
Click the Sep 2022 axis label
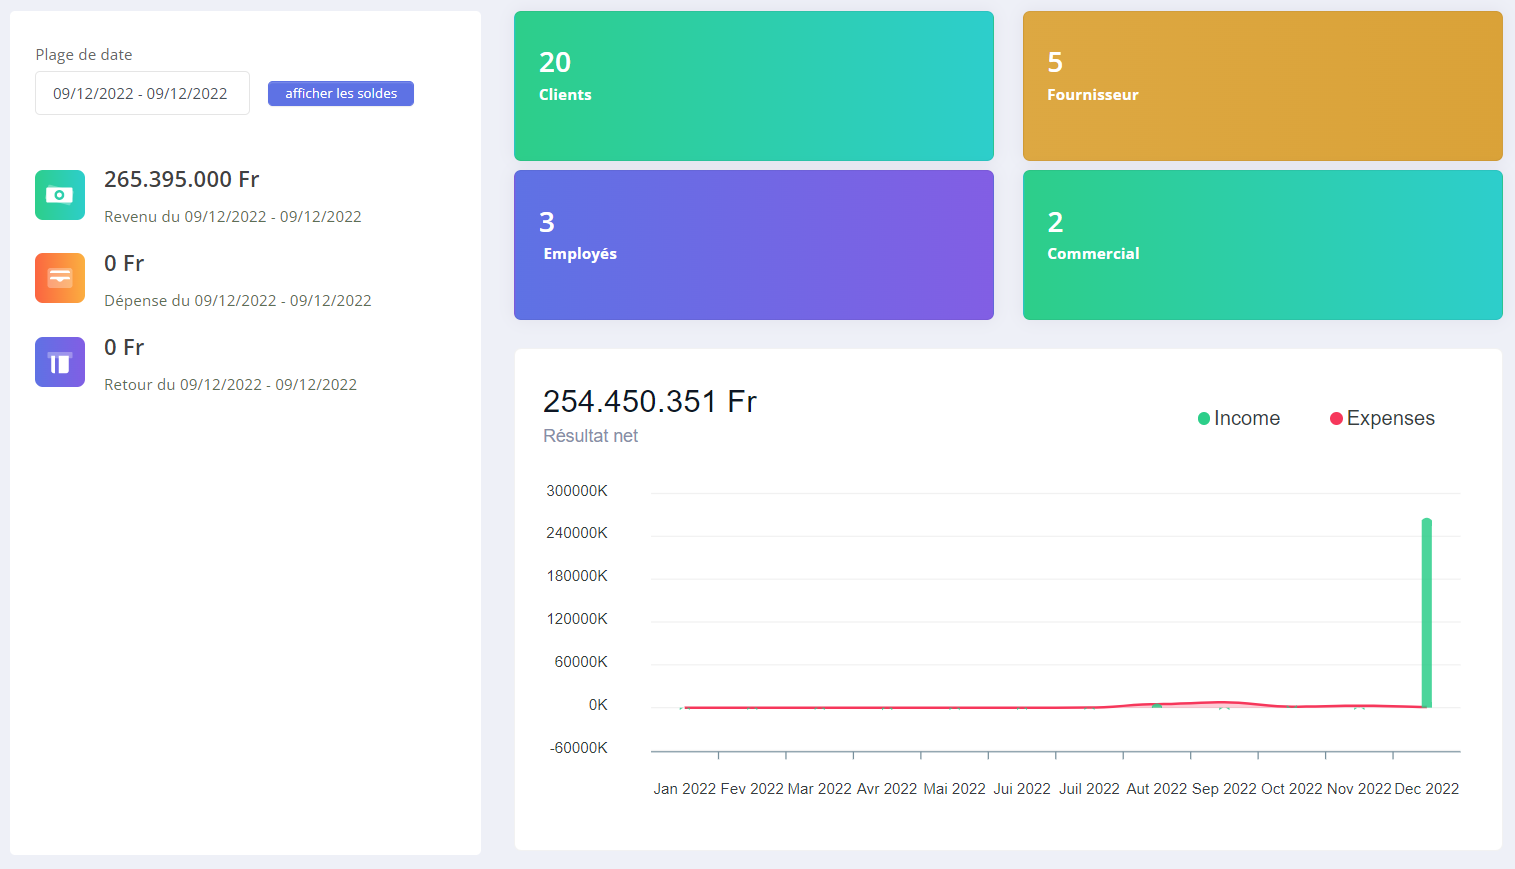(1224, 789)
